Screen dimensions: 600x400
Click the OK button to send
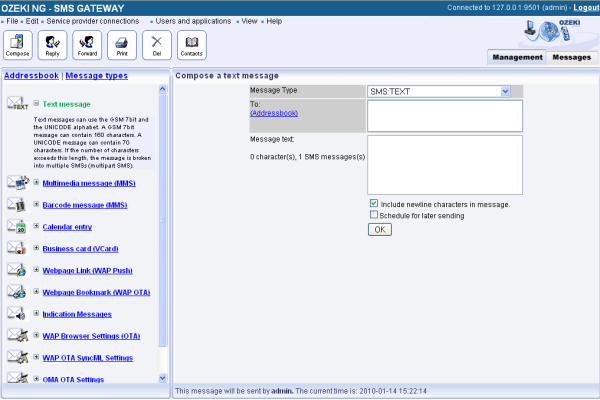pos(380,230)
